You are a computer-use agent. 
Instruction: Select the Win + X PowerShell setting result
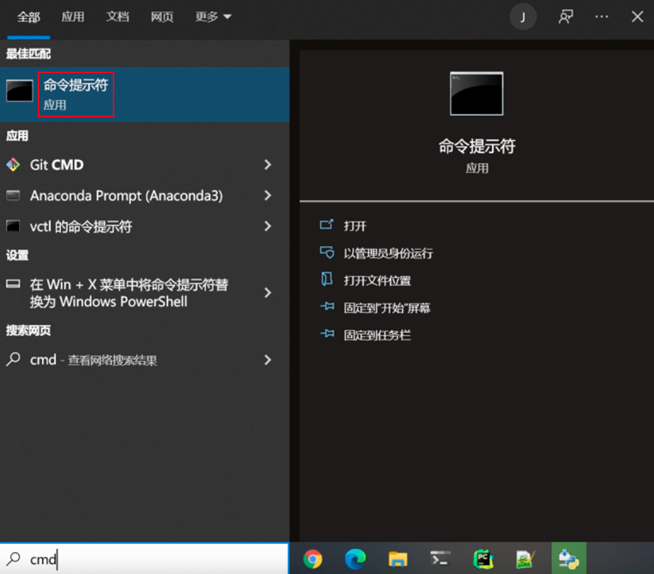129,293
